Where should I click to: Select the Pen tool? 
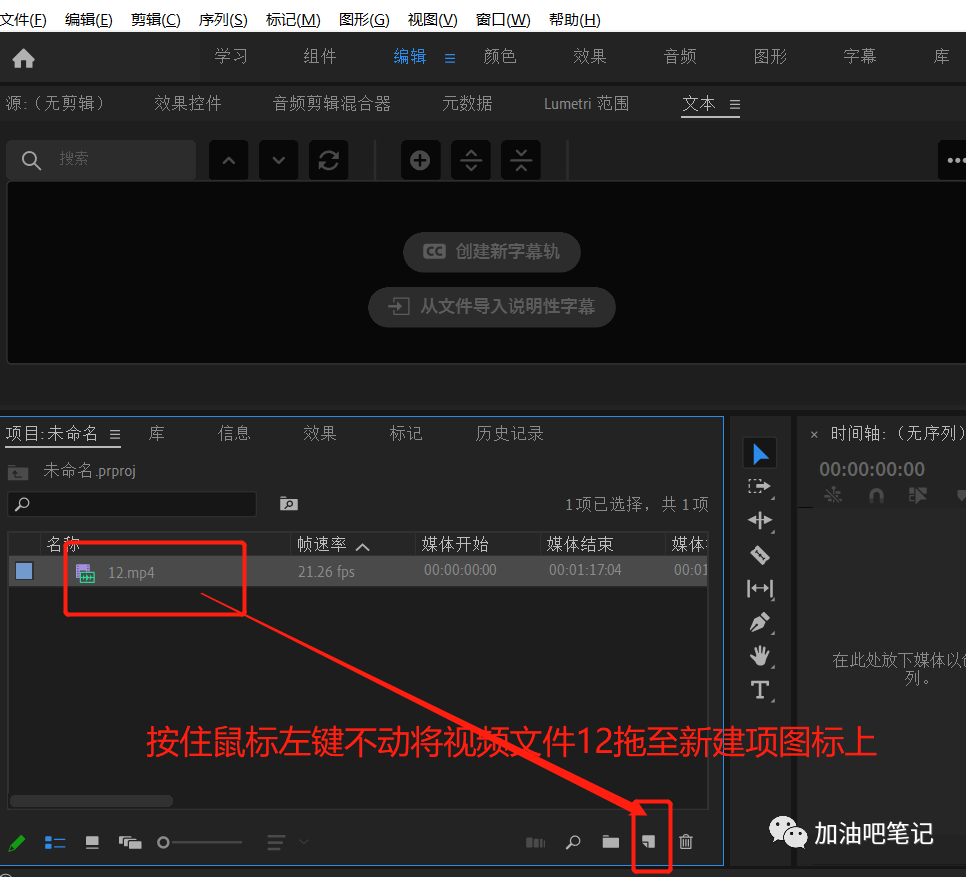760,623
